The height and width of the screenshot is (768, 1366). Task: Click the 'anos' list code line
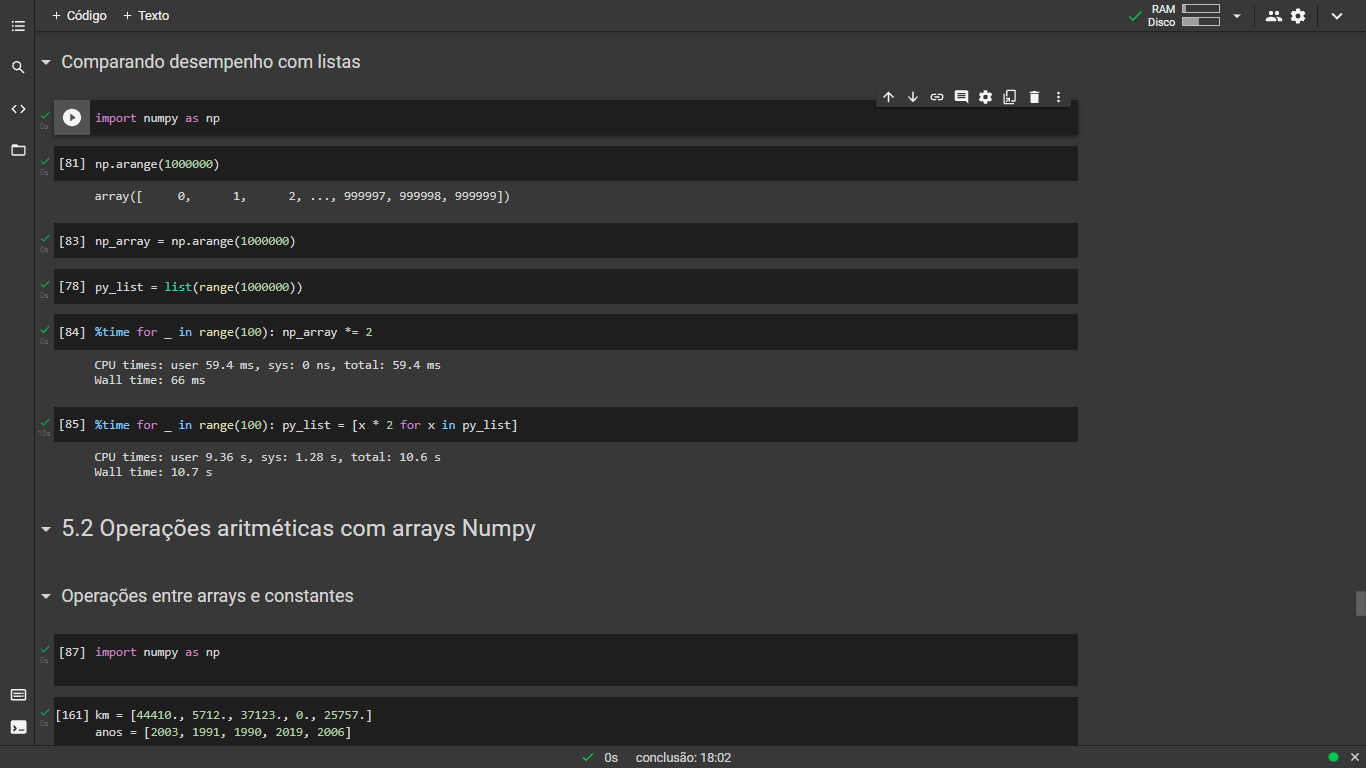tap(222, 733)
